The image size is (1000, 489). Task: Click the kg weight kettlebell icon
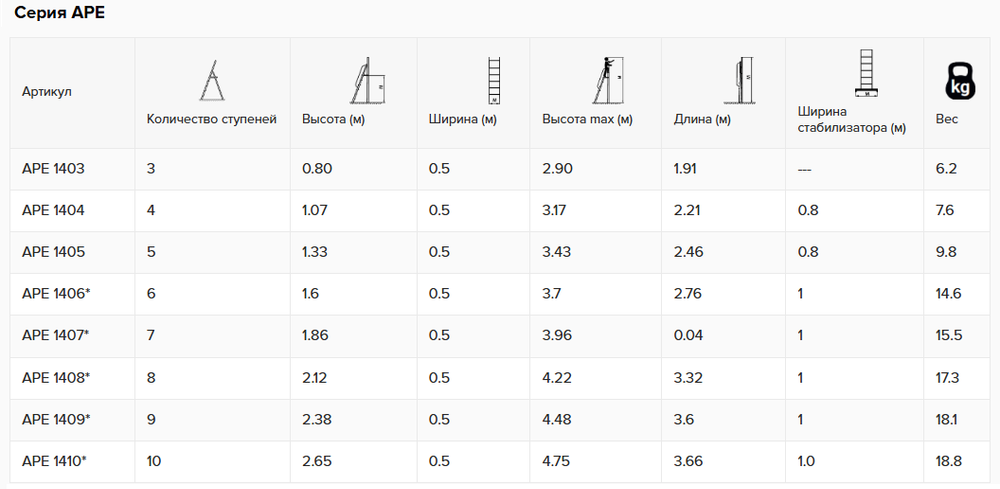click(959, 82)
